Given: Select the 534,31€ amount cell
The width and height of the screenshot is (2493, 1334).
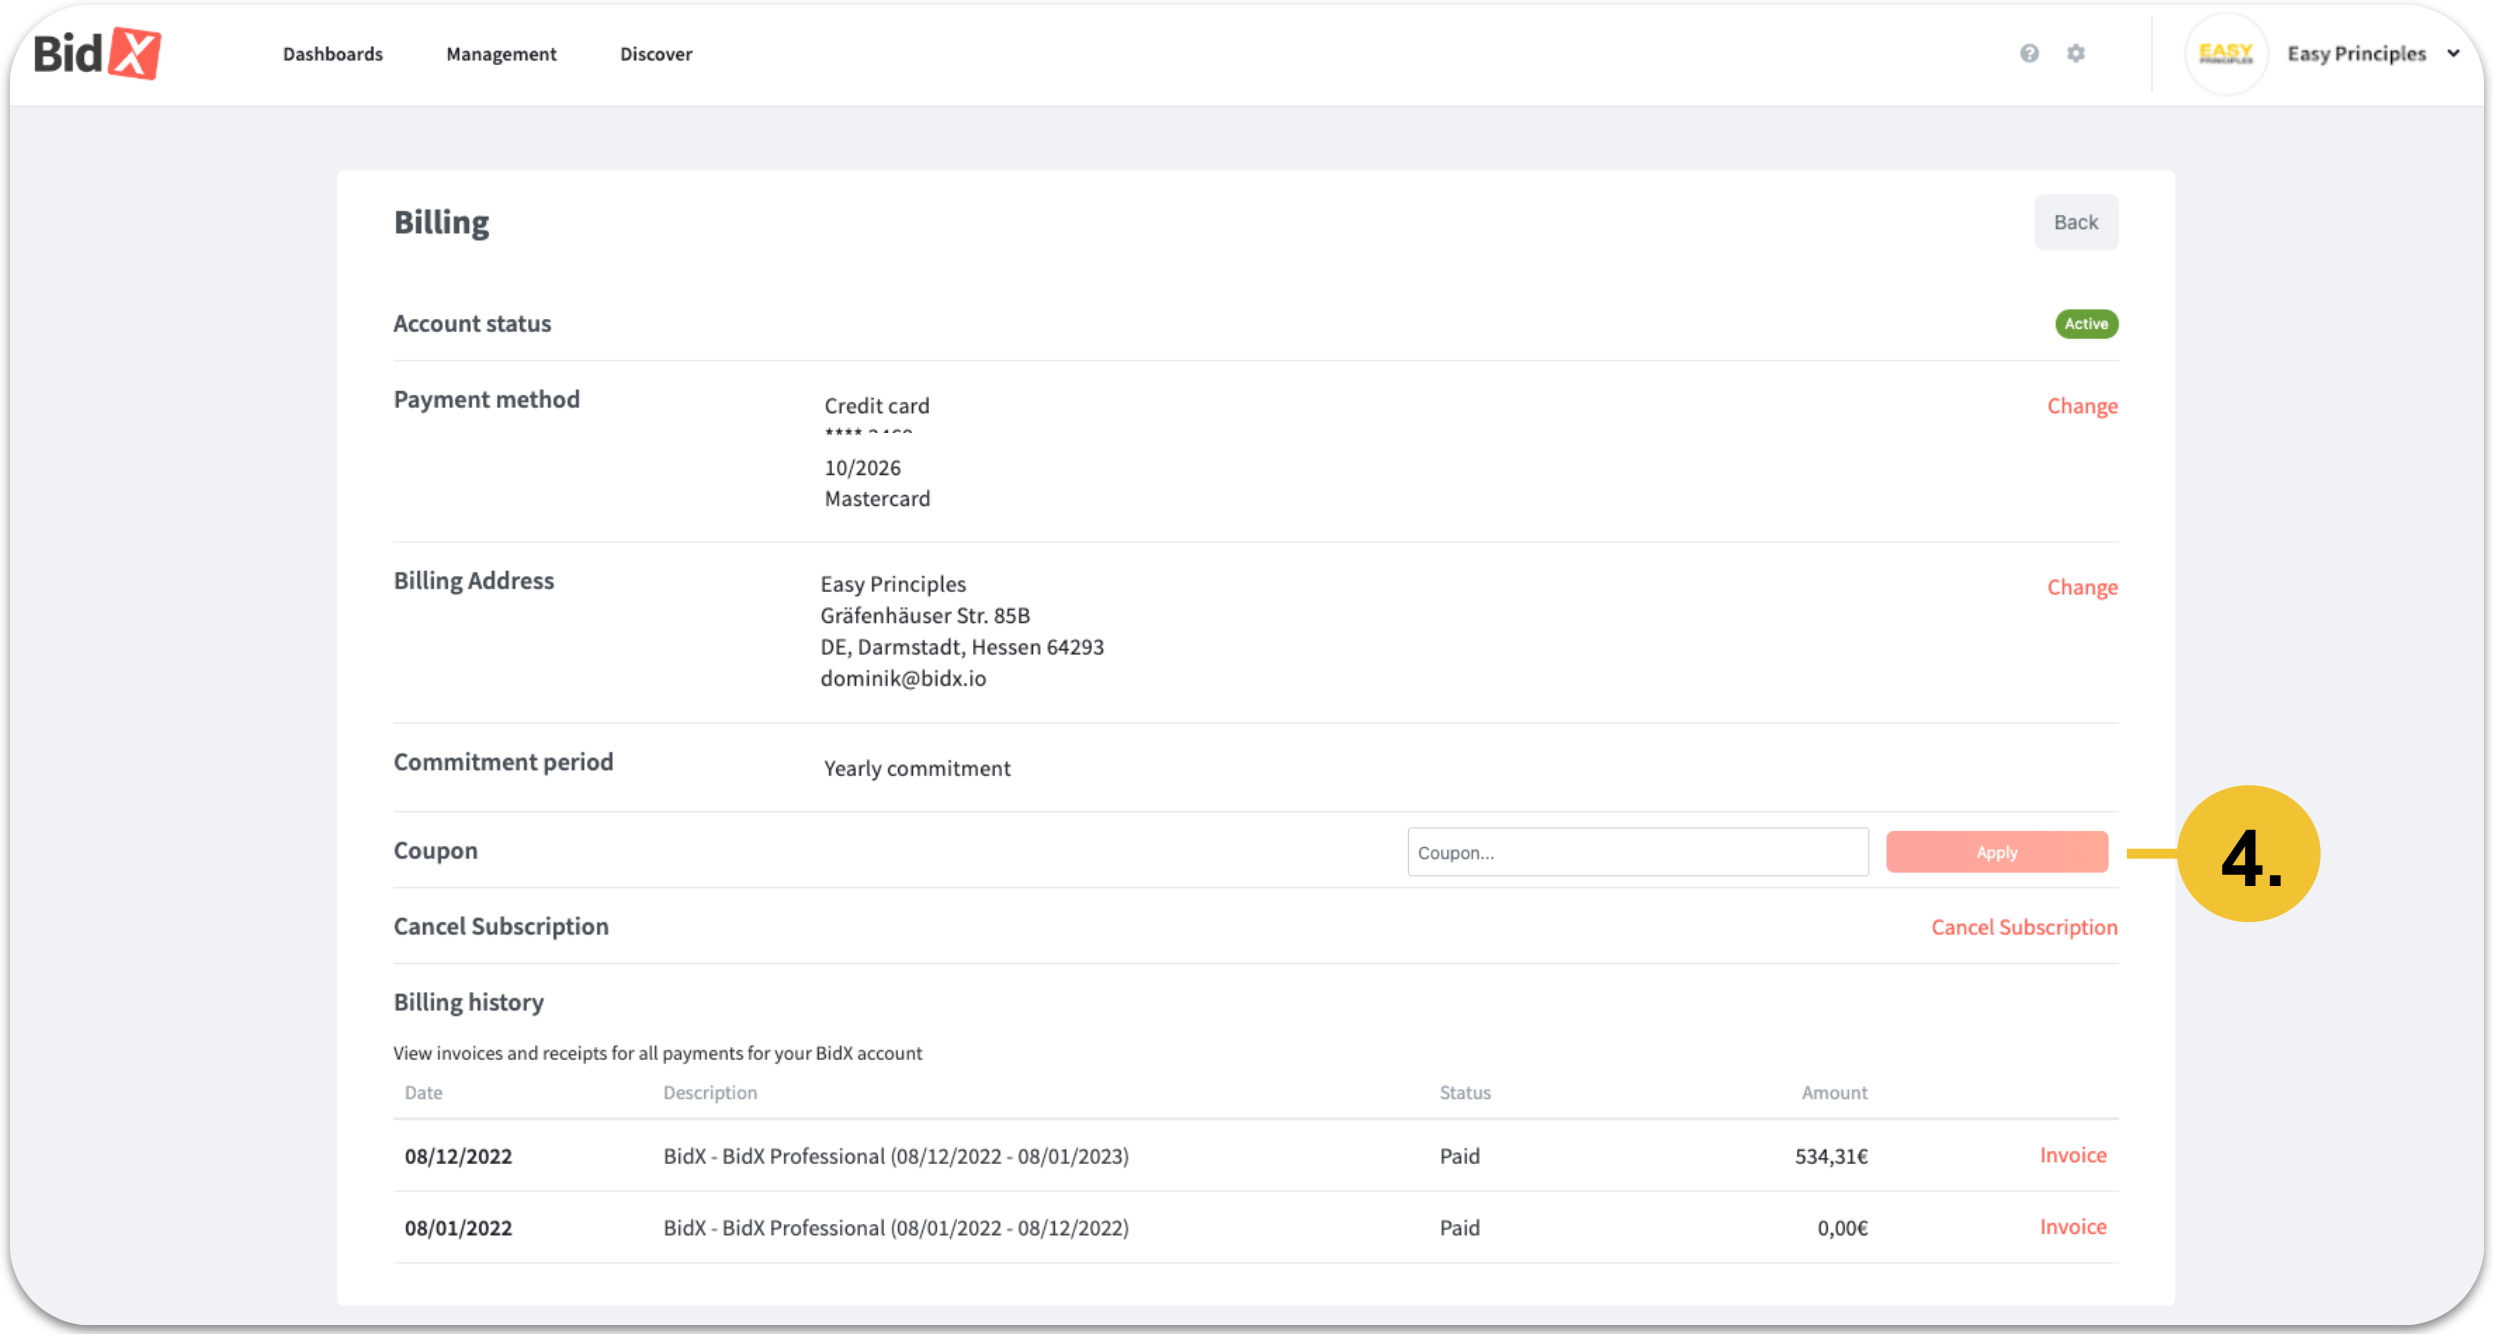Looking at the screenshot, I should pyautogui.click(x=1831, y=1156).
